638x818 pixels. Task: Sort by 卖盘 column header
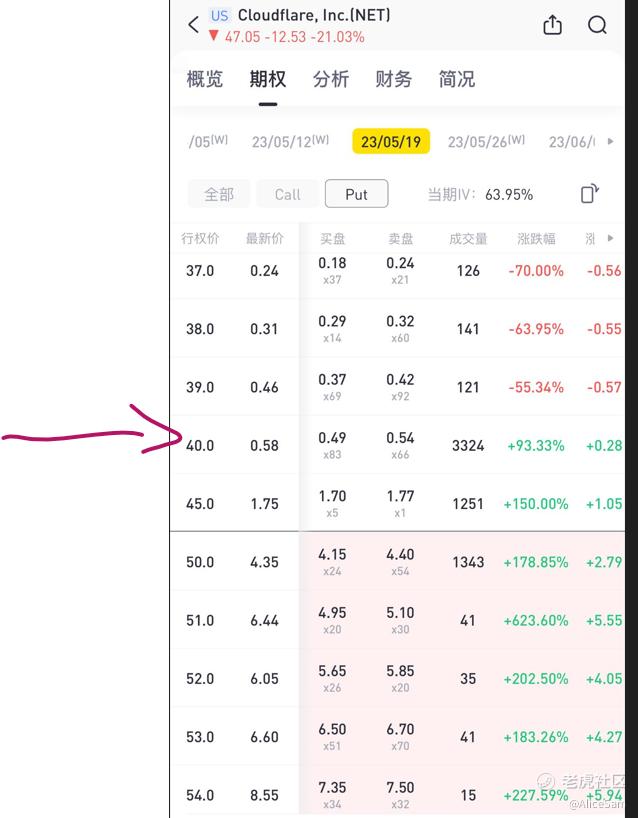point(401,238)
